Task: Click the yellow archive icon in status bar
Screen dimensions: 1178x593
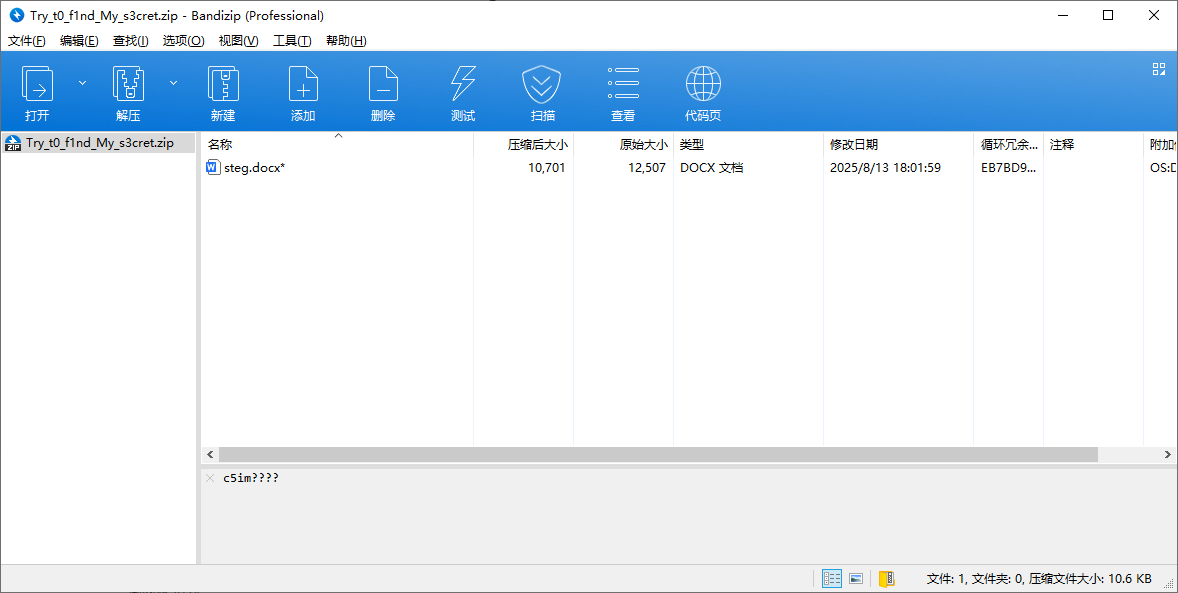Action: pyautogui.click(x=887, y=579)
